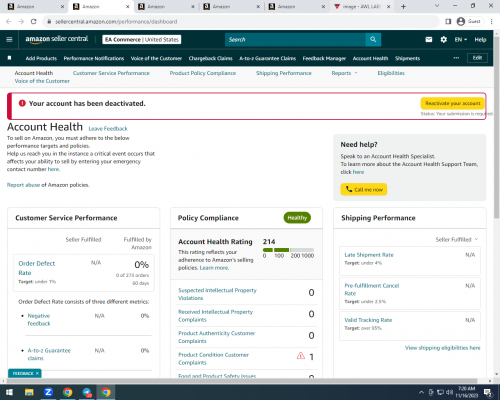500x400 pixels.
Task: Click in the Search input field
Action: coord(295,39)
